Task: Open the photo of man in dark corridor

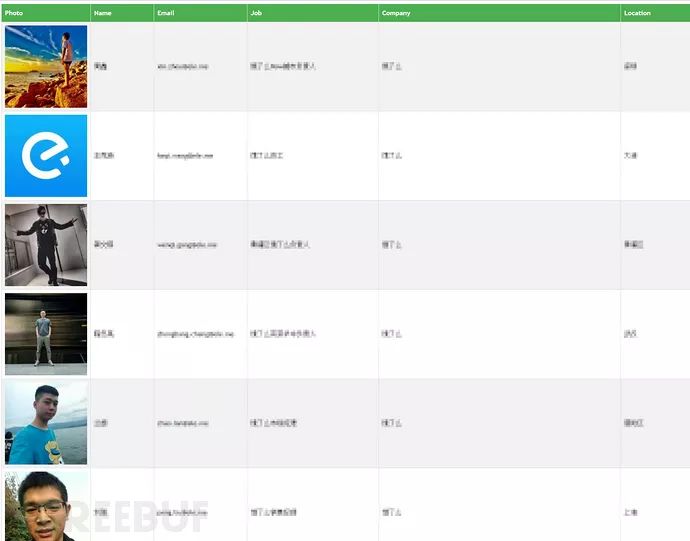Action: (46, 334)
